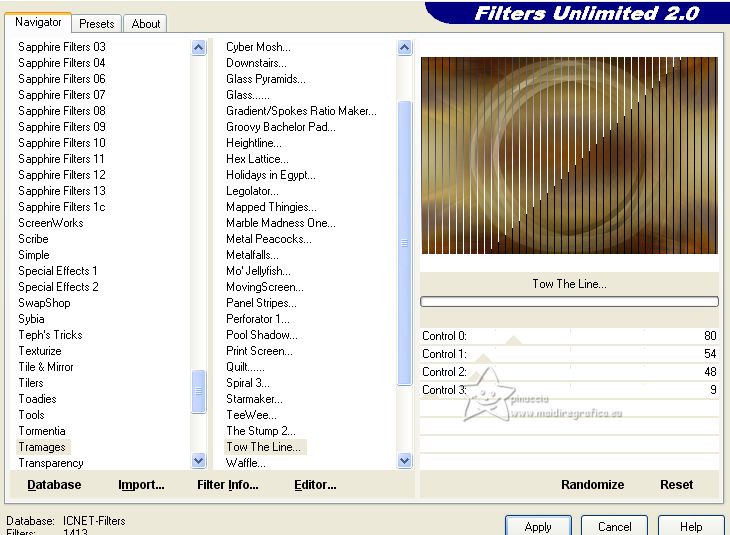
Task: Select the Tile & Mirror category
Action: [x=46, y=367]
